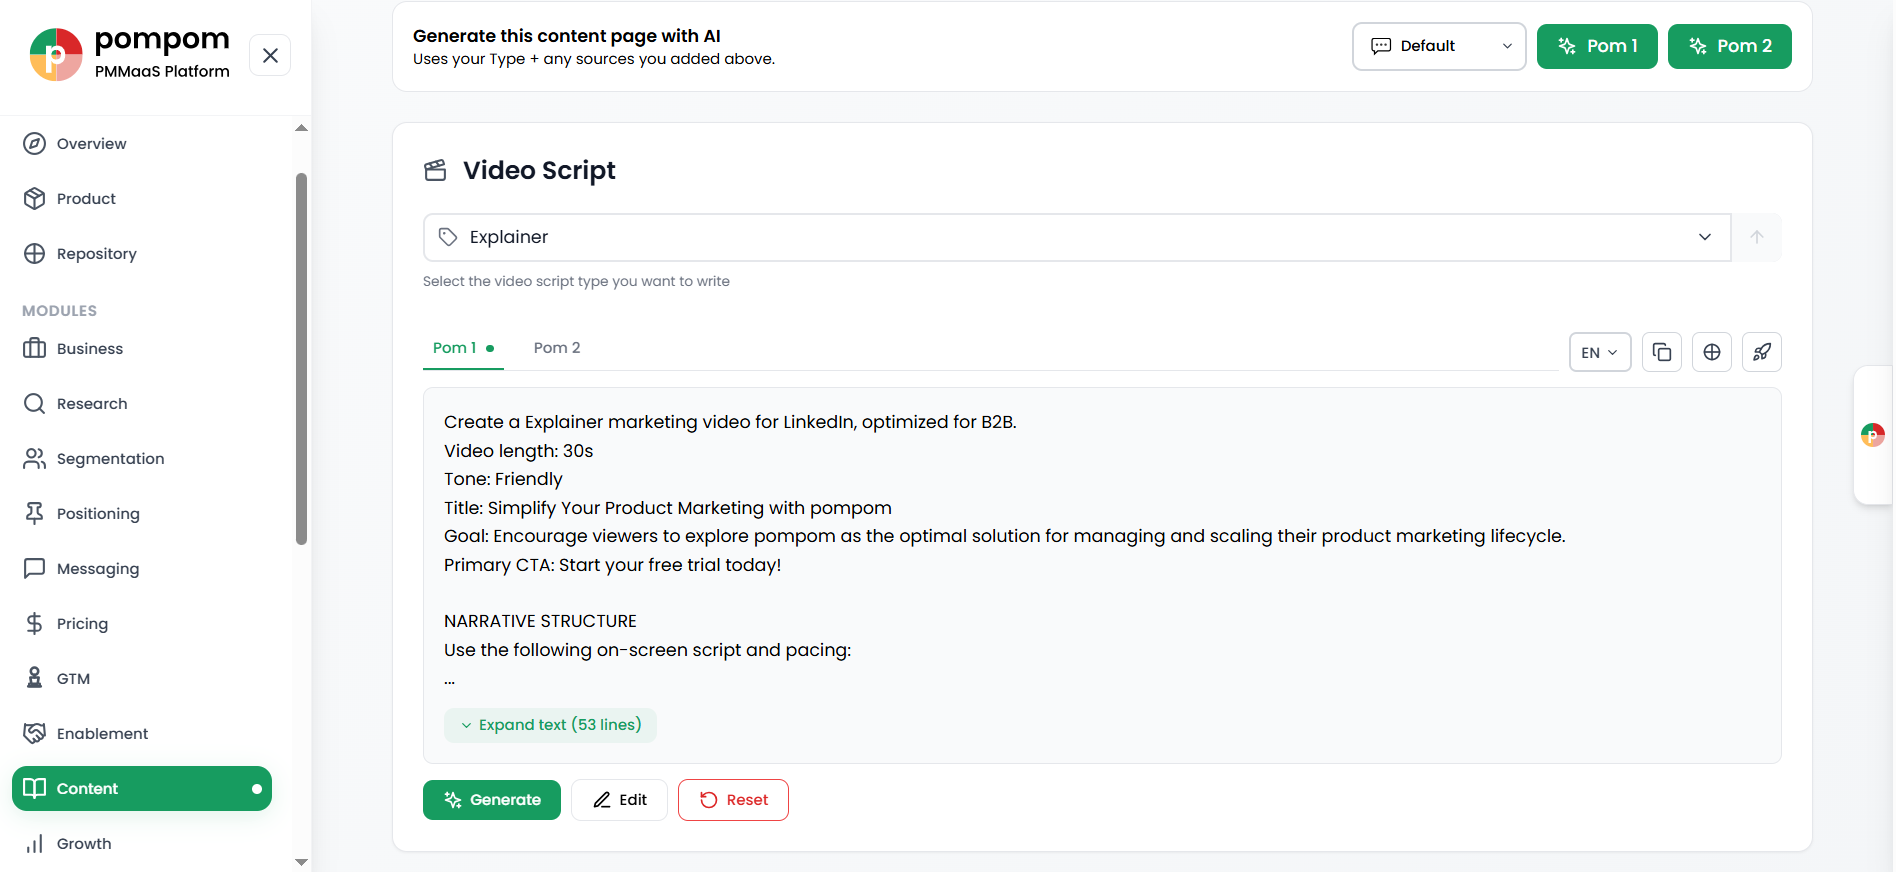Generate with the top Pom 2 button
The width and height of the screenshot is (1896, 872).
point(1730,46)
